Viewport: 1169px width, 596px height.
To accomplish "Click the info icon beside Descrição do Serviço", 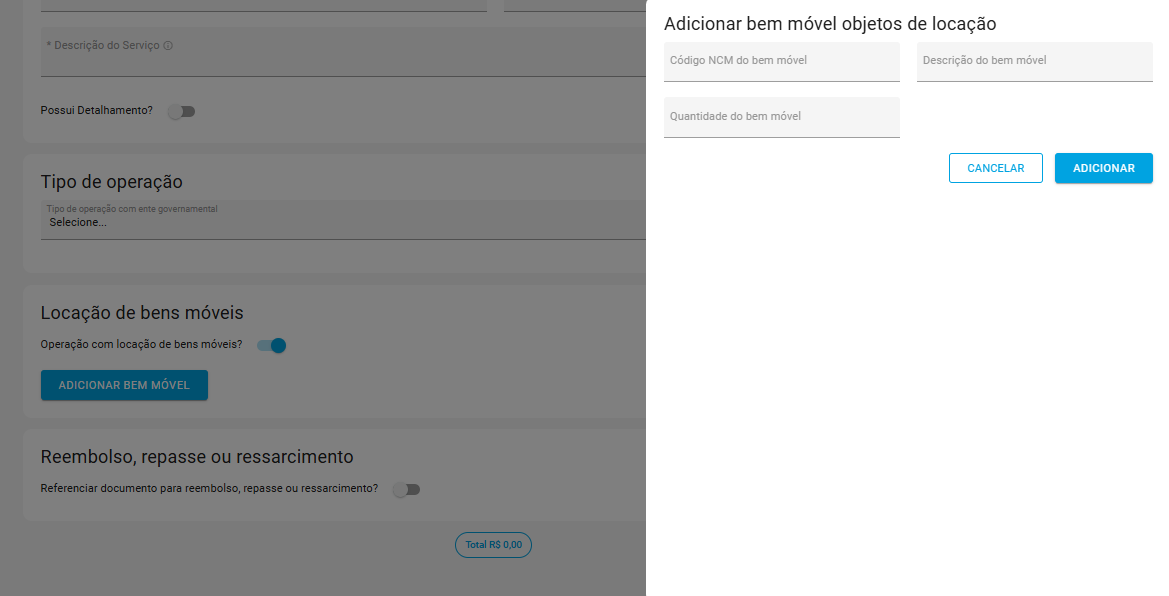I will tap(168, 46).
